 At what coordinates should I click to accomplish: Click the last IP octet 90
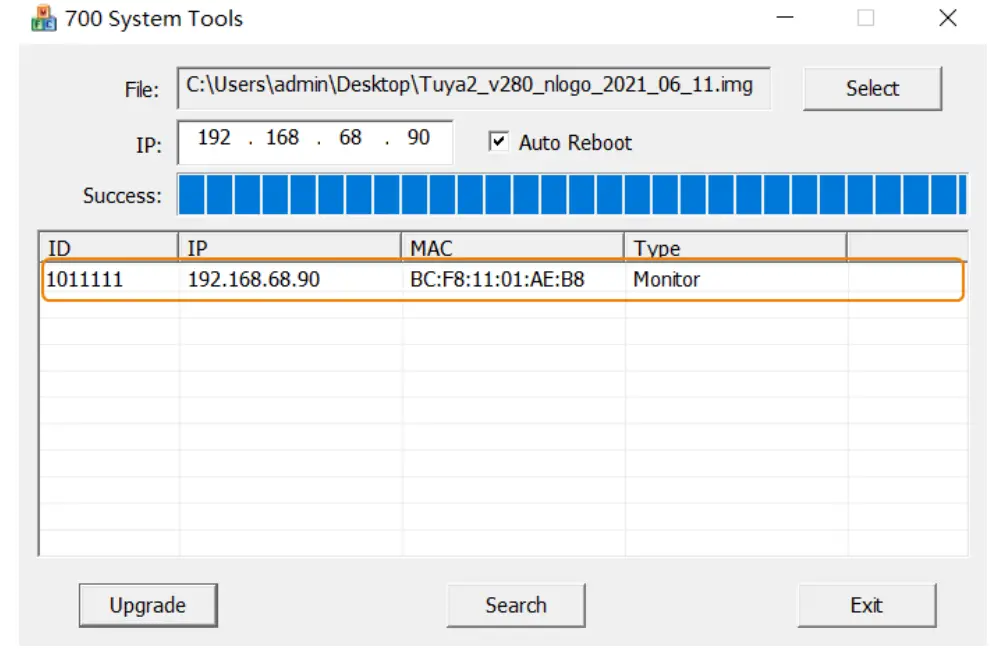[x=418, y=138]
